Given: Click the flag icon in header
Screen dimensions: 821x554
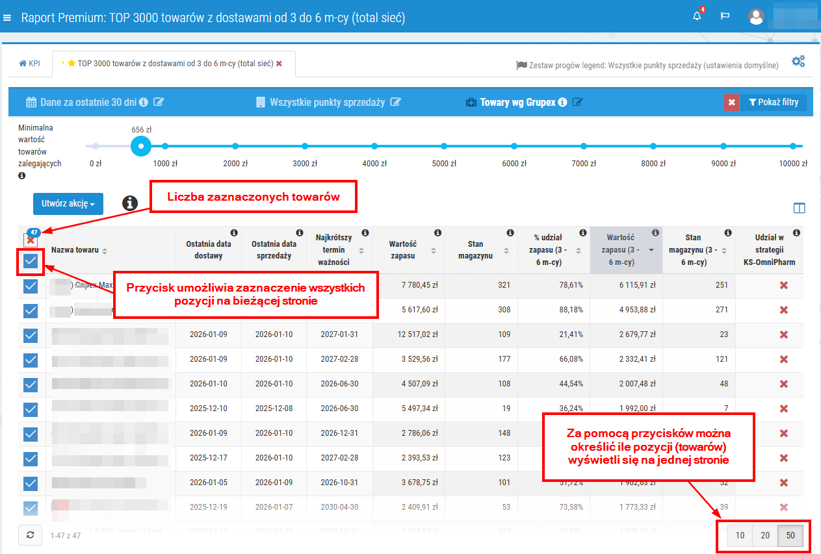Looking at the screenshot, I should click(x=725, y=17).
